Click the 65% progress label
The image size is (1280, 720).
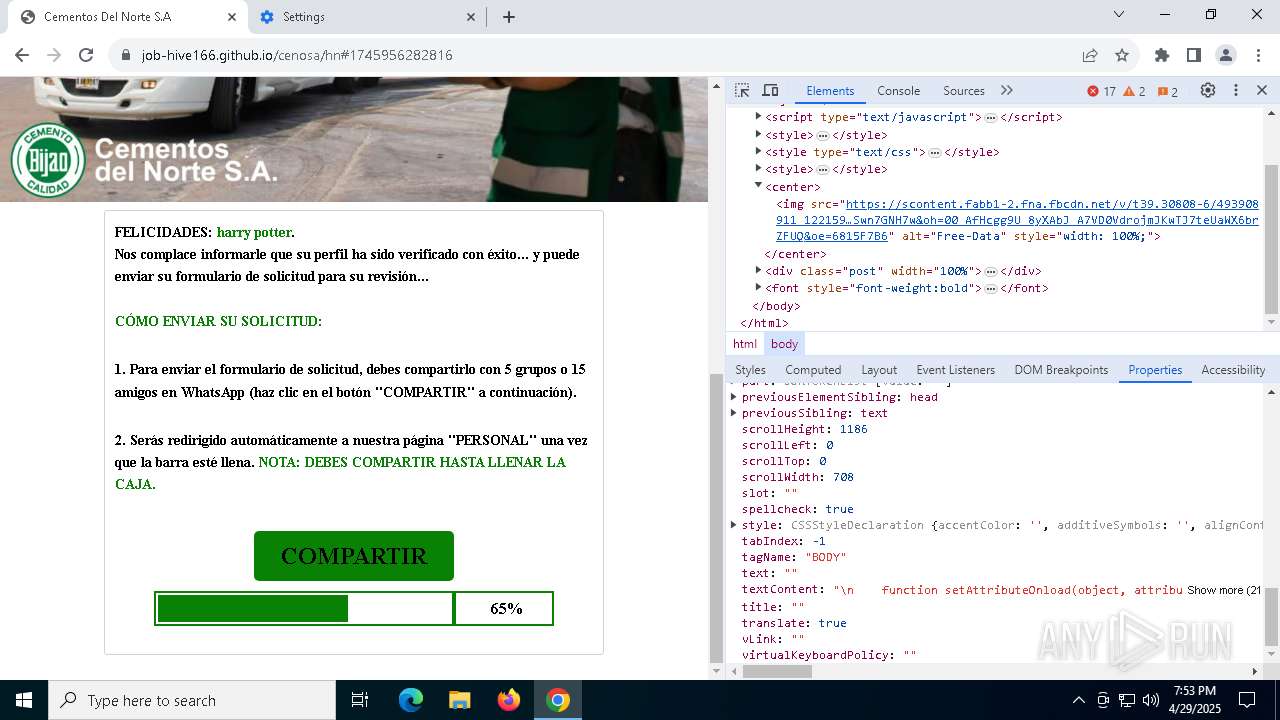(505, 608)
